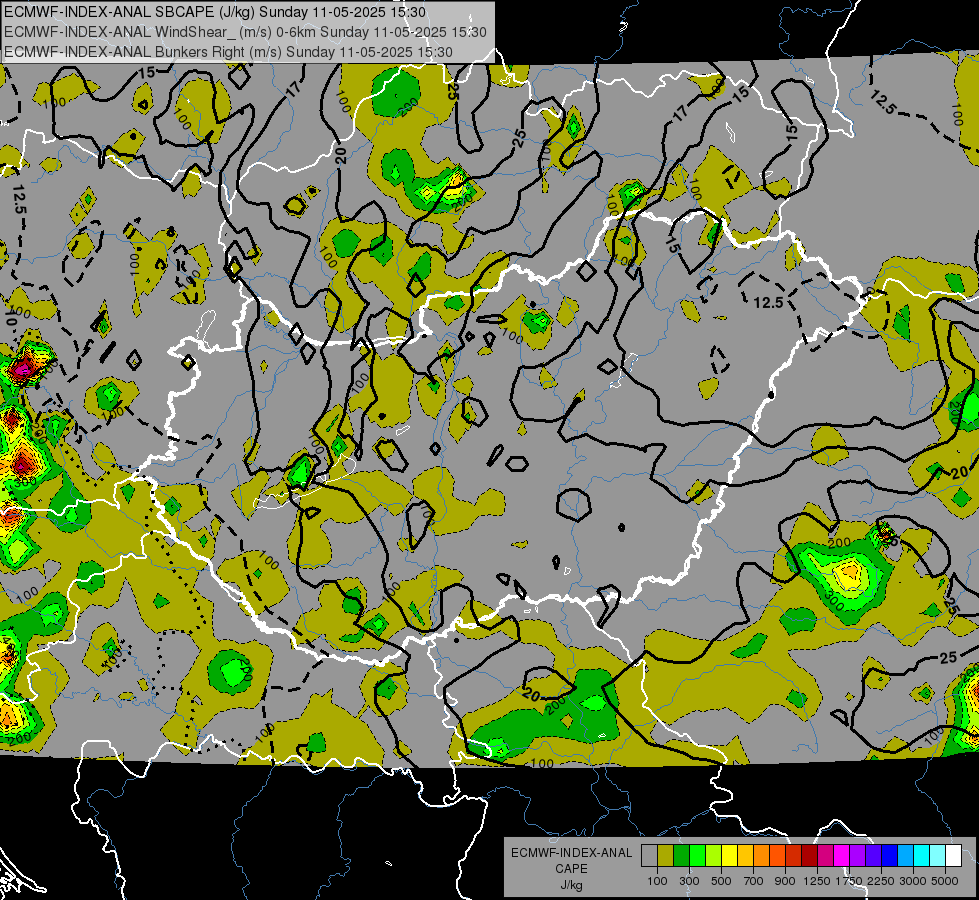Viewport: 979px width, 900px height.
Task: Click the 5000 tick value in the legend
Action: 945,881
